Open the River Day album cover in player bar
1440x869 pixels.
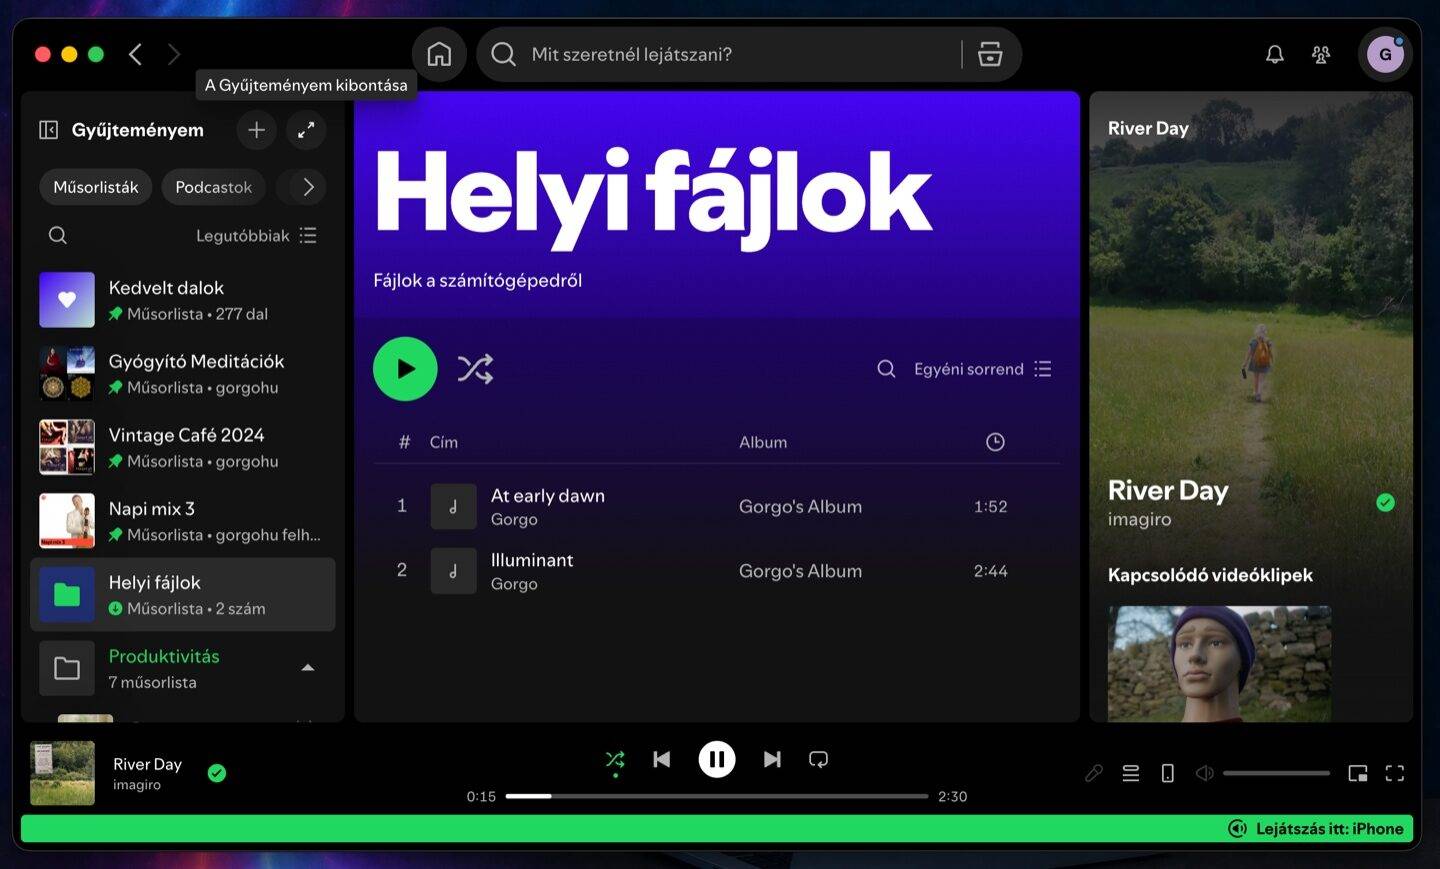tap(62, 773)
